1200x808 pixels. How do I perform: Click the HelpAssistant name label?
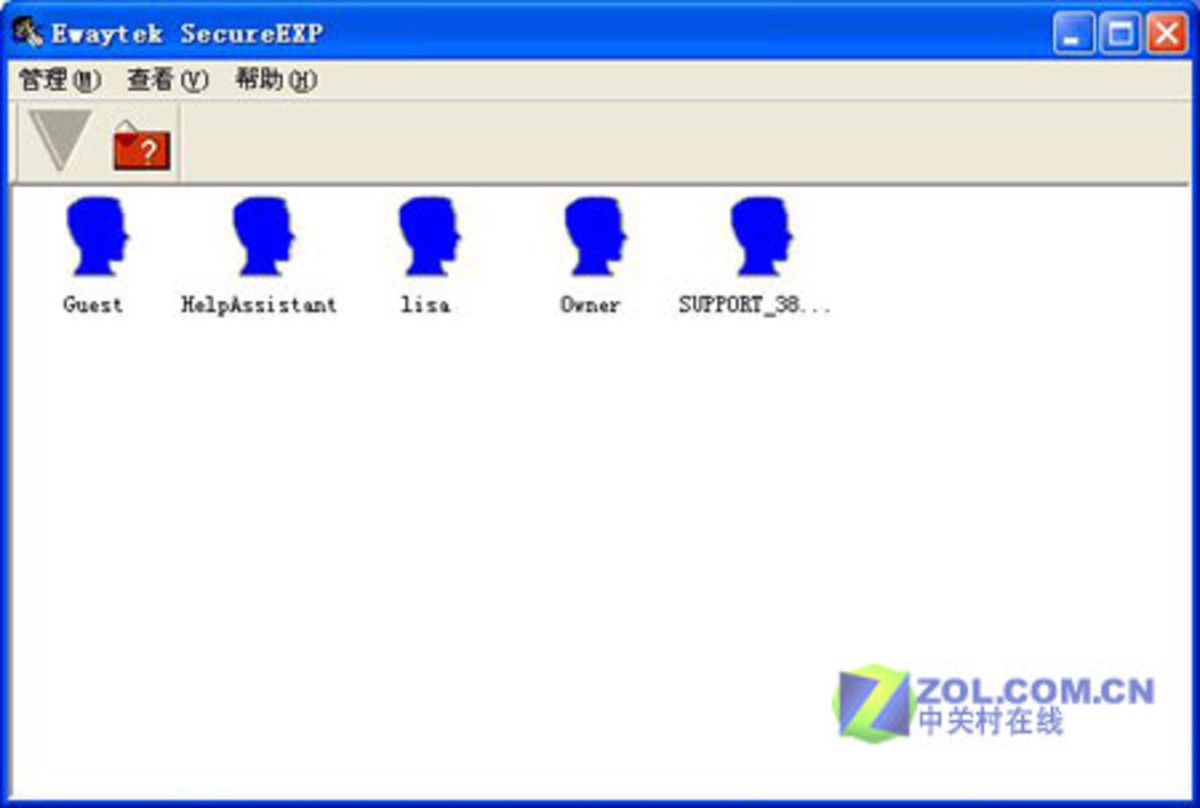coord(259,305)
